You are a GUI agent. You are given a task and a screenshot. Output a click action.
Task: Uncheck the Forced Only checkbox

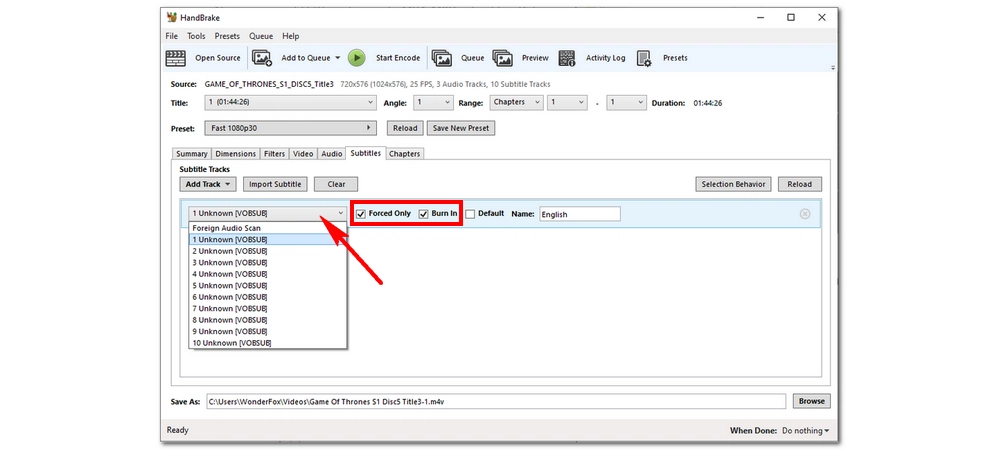[x=361, y=214]
